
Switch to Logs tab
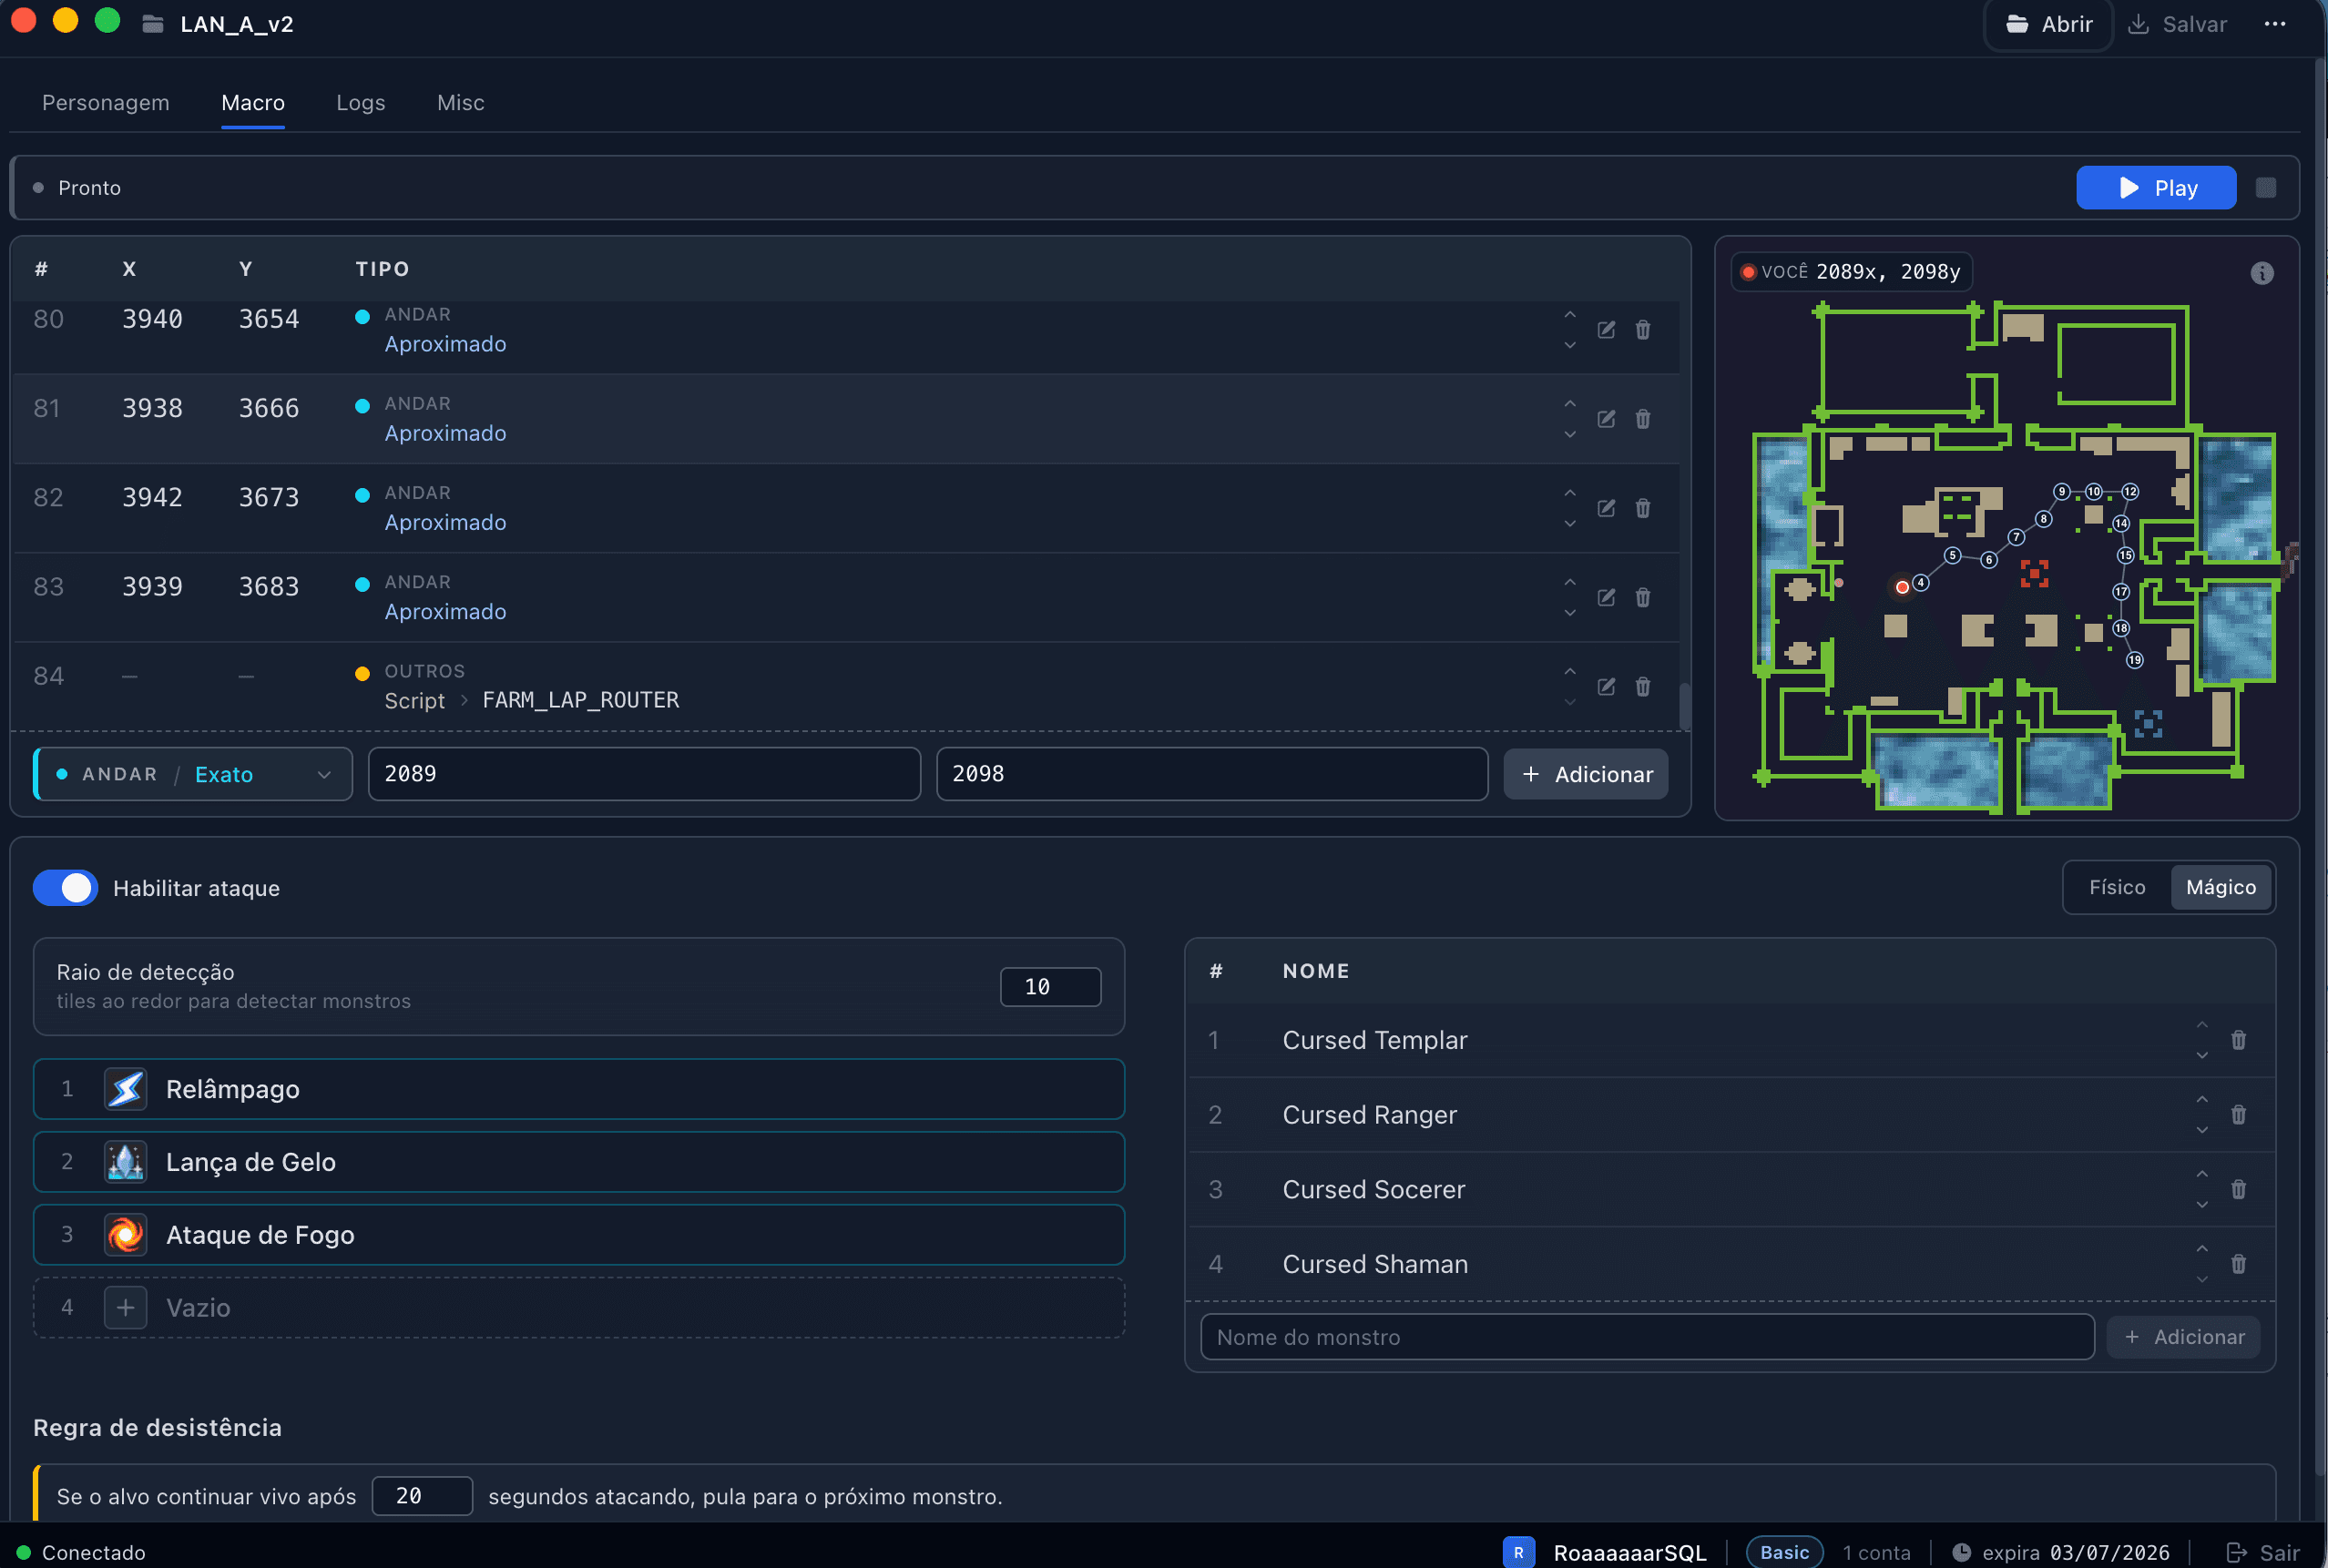click(361, 103)
